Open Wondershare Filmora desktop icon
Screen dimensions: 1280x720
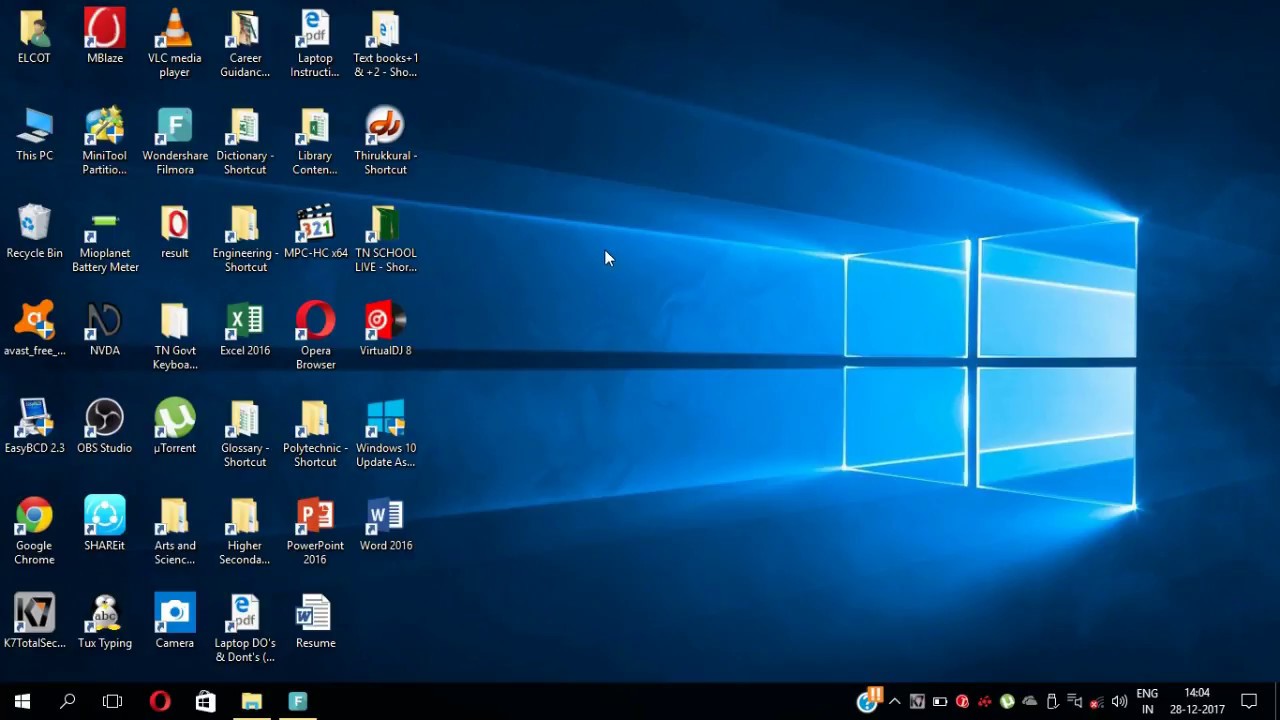(x=175, y=141)
